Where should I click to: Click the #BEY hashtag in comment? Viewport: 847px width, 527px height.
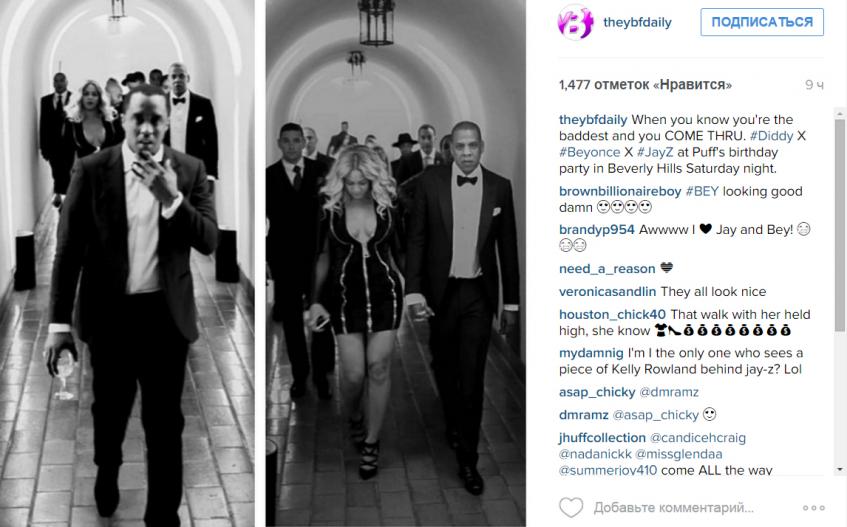[702, 191]
